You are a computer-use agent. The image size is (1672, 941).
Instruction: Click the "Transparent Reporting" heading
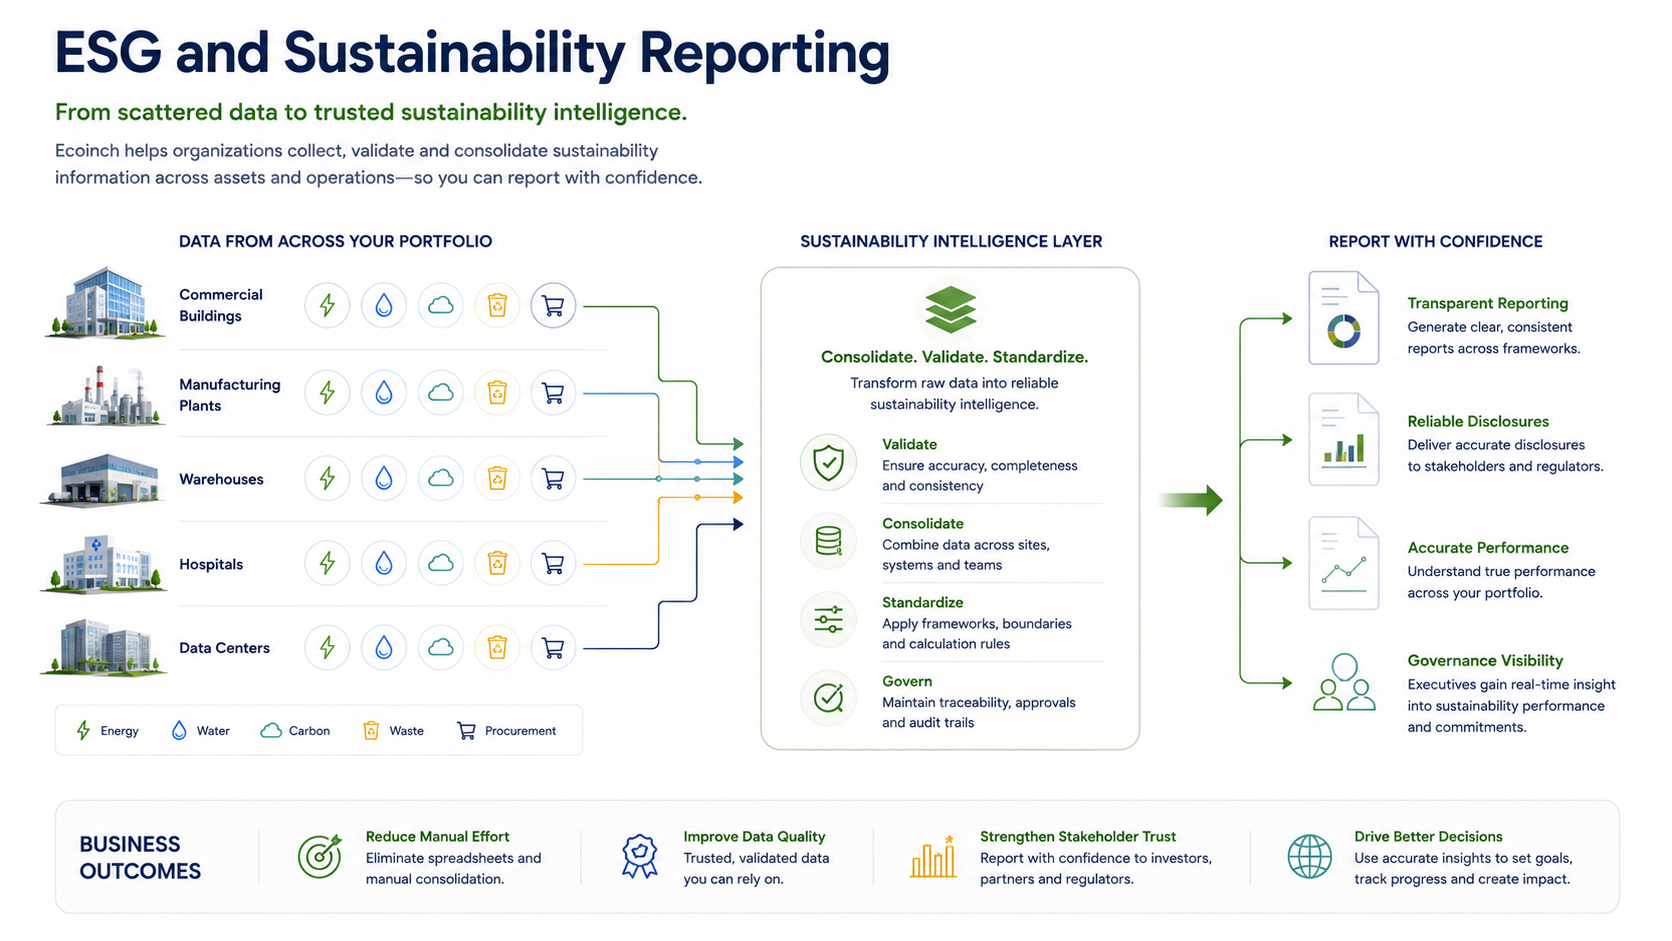point(1487,303)
